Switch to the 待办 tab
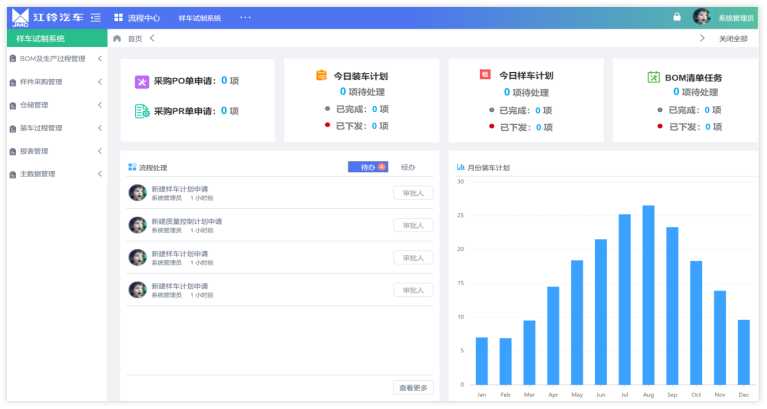This screenshot has width=767, height=409. tap(367, 167)
